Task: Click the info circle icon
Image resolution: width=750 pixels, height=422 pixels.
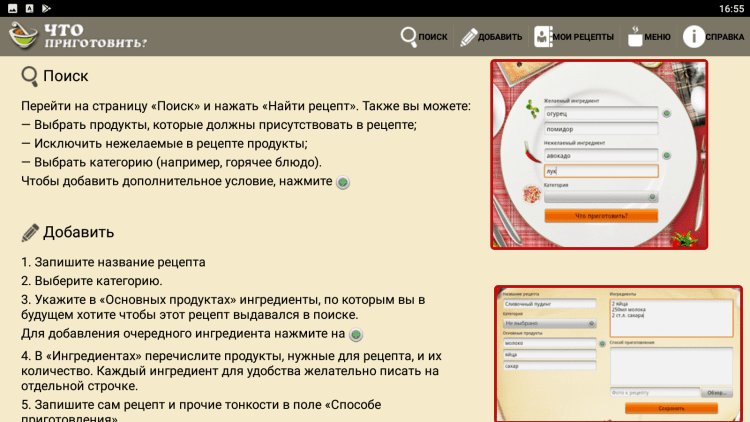Action: tap(693, 37)
